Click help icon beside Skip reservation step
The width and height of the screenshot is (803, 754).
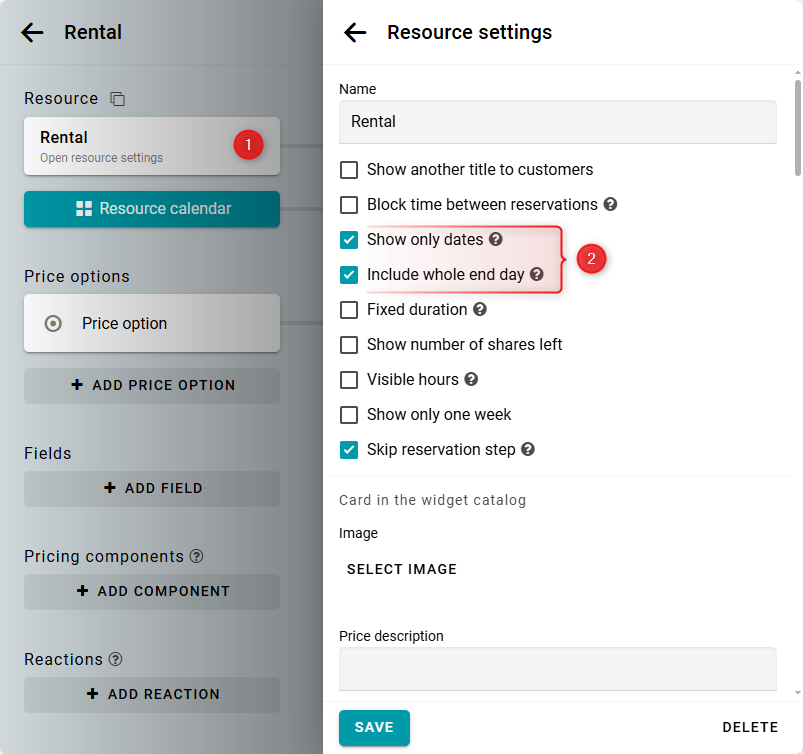[528, 450]
